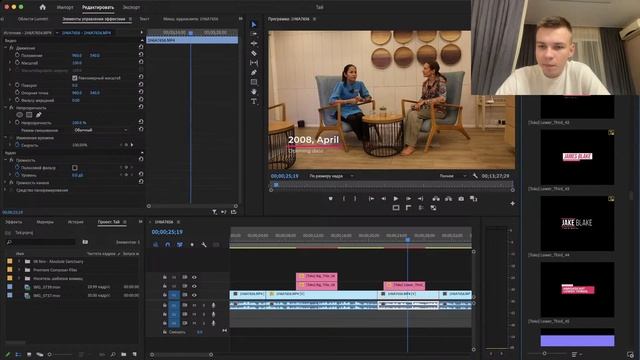
Task: Solo the first audio track
Action: coord(204,305)
